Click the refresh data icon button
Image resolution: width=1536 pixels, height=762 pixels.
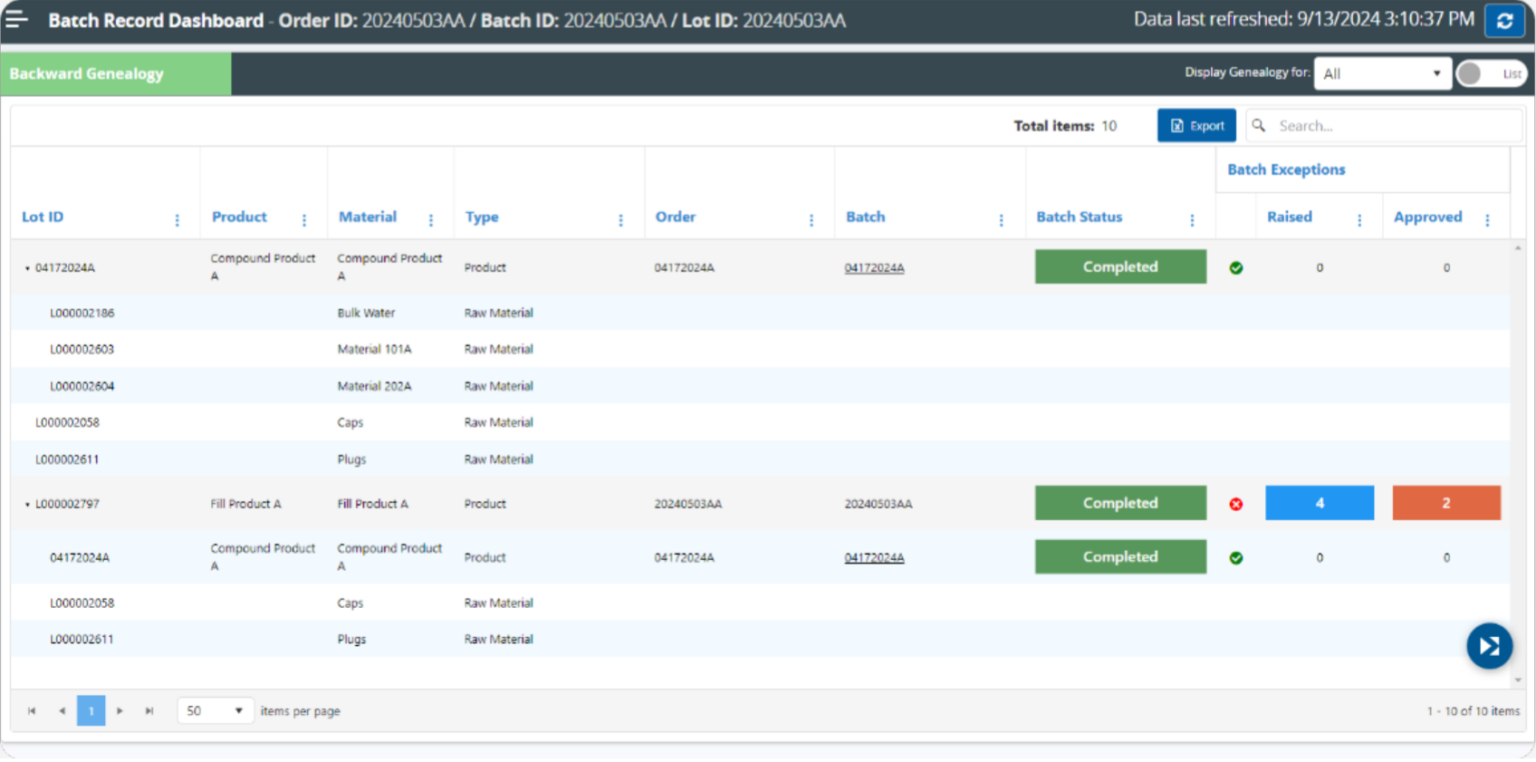pyautogui.click(x=1504, y=20)
